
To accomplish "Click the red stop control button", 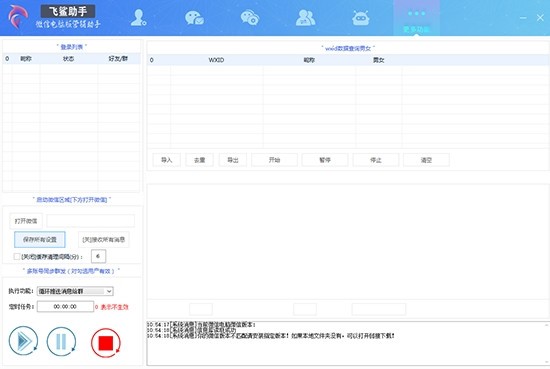I will pos(106,343).
